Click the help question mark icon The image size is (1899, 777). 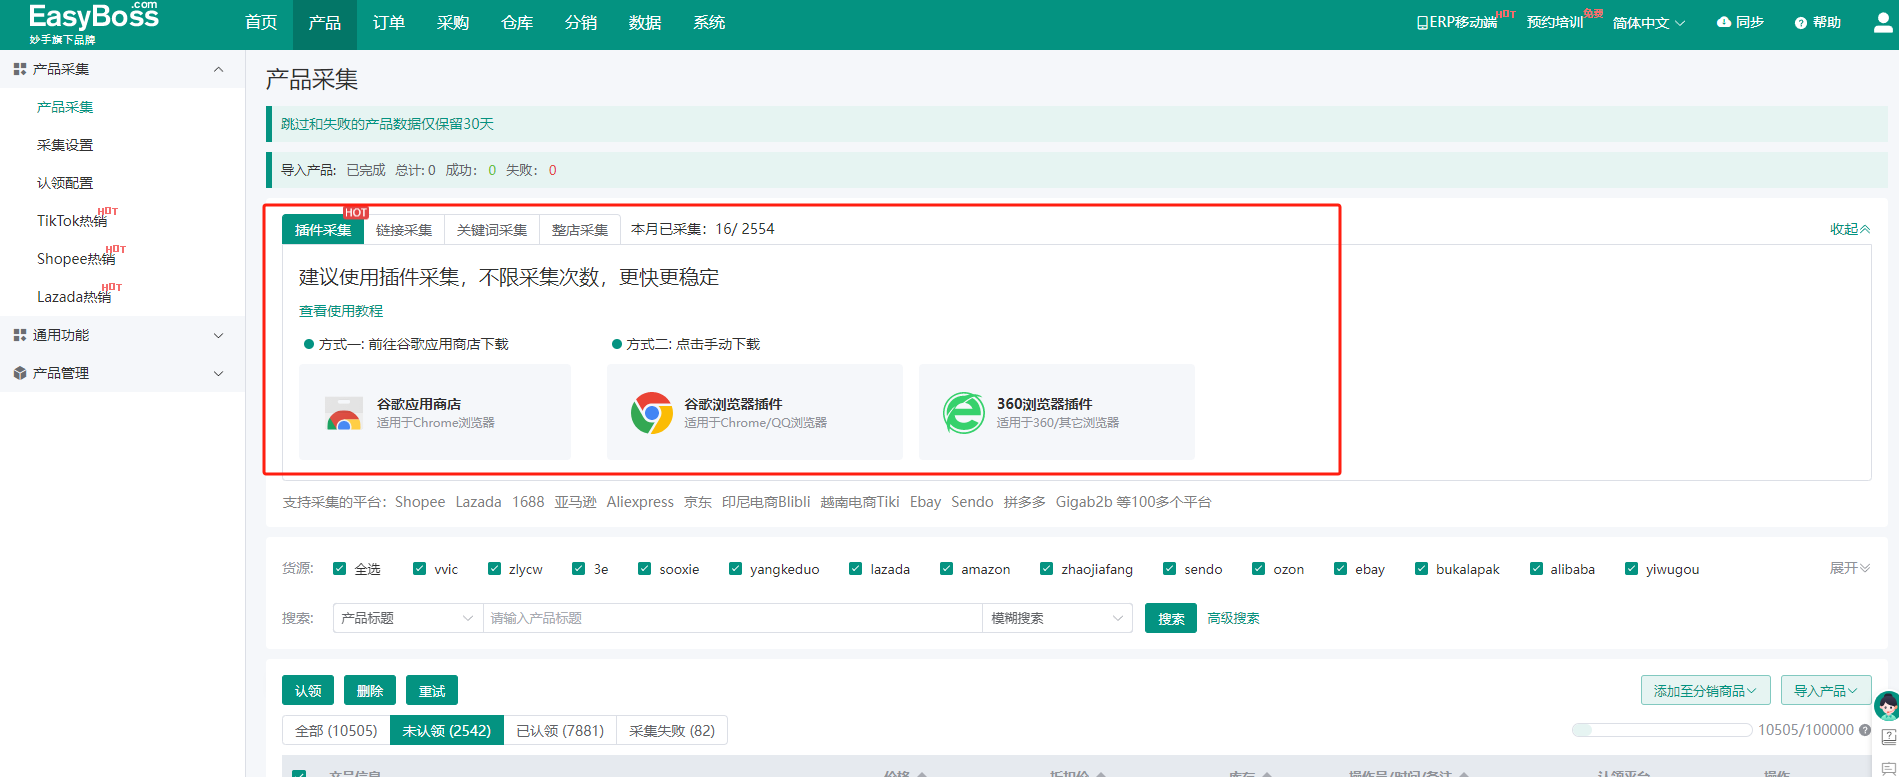click(x=1801, y=23)
